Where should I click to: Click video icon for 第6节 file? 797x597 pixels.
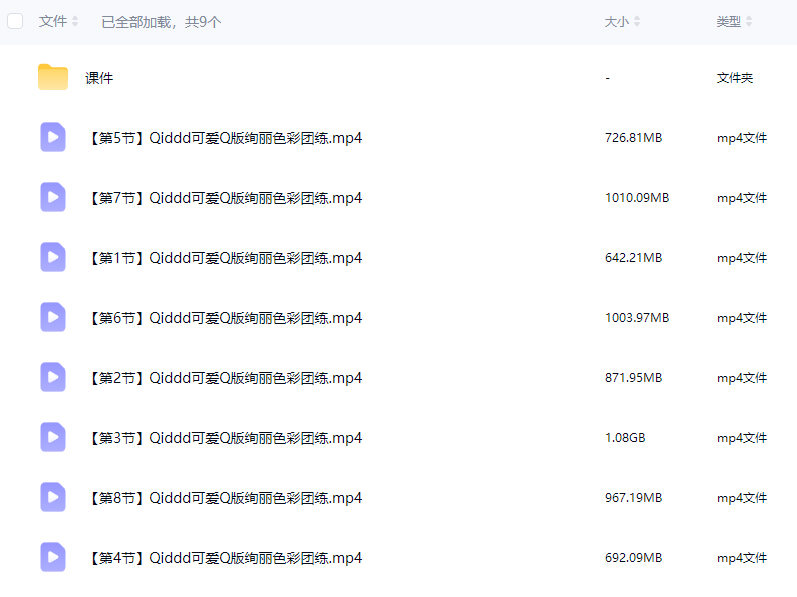click(x=53, y=317)
